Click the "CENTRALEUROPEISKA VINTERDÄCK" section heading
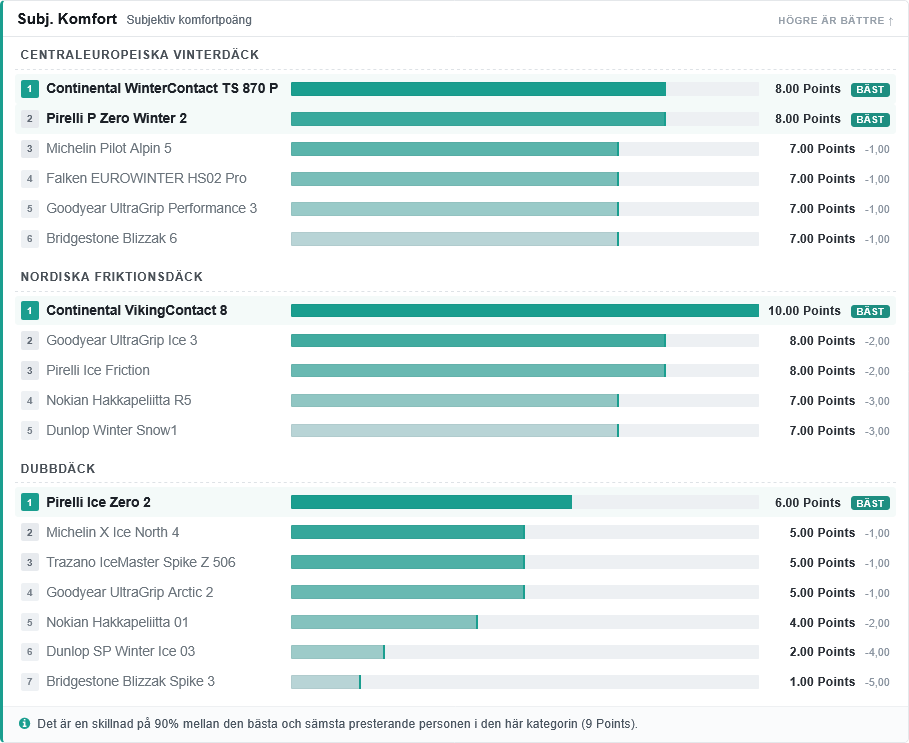 140,54
